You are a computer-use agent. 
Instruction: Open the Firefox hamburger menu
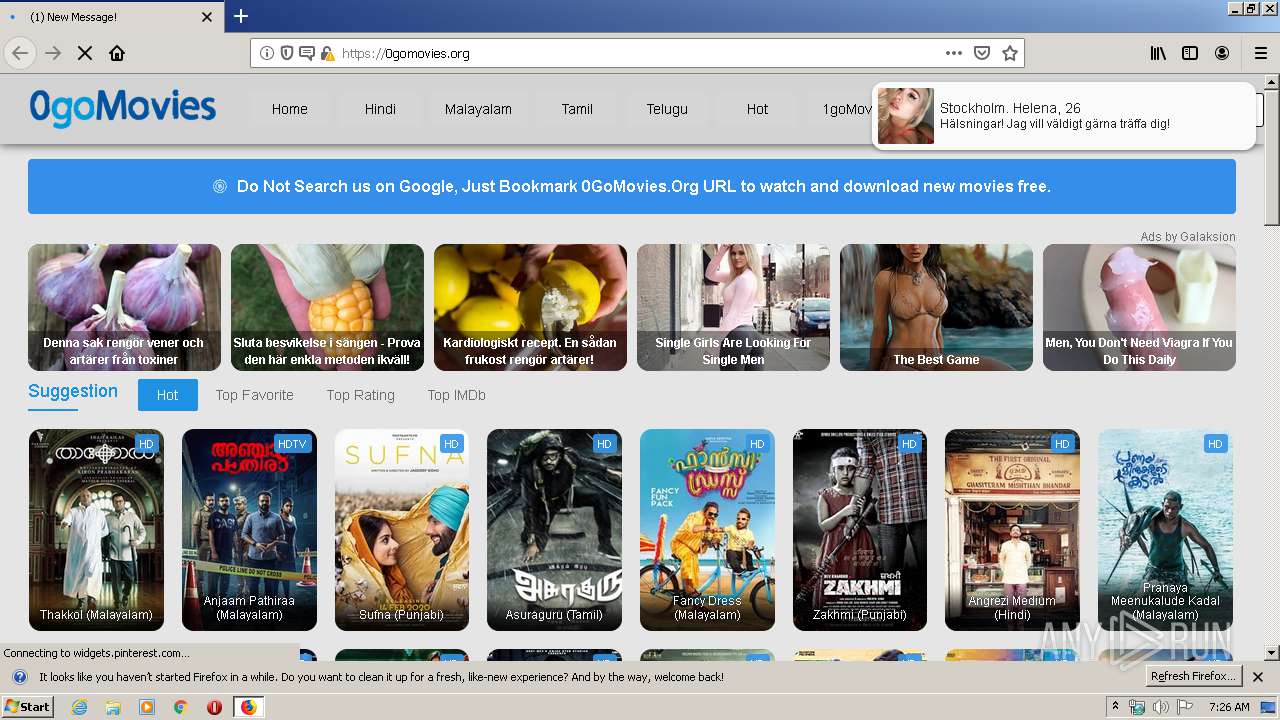(1261, 53)
